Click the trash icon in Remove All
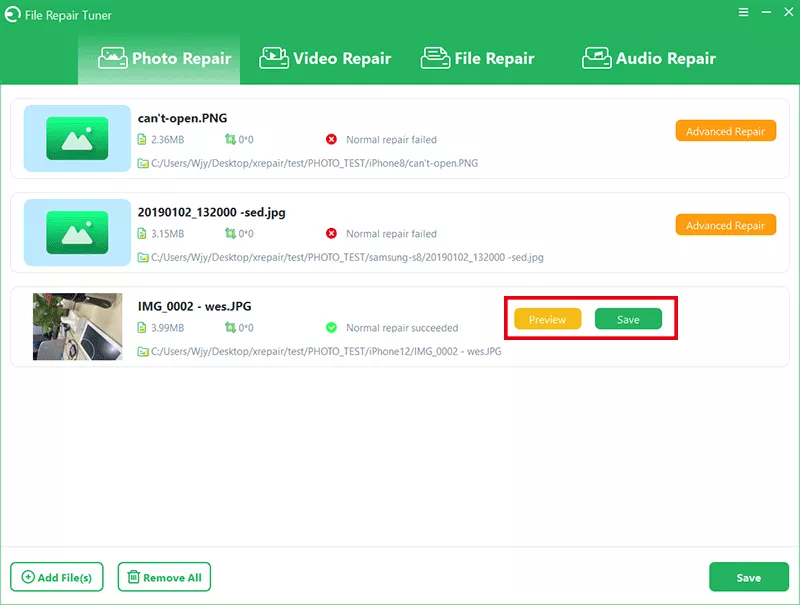Viewport: 800px width, 605px height. [x=133, y=577]
